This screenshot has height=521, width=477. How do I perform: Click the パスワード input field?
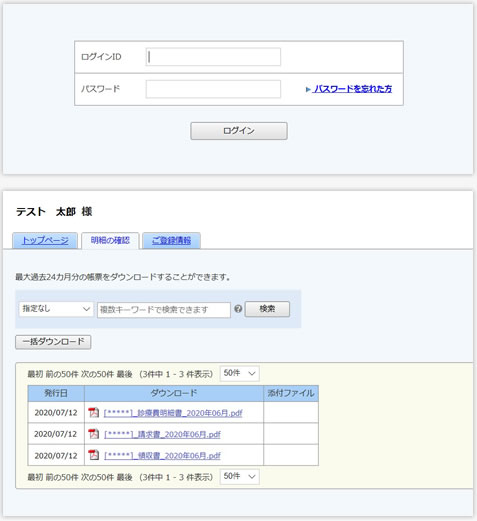[213, 89]
